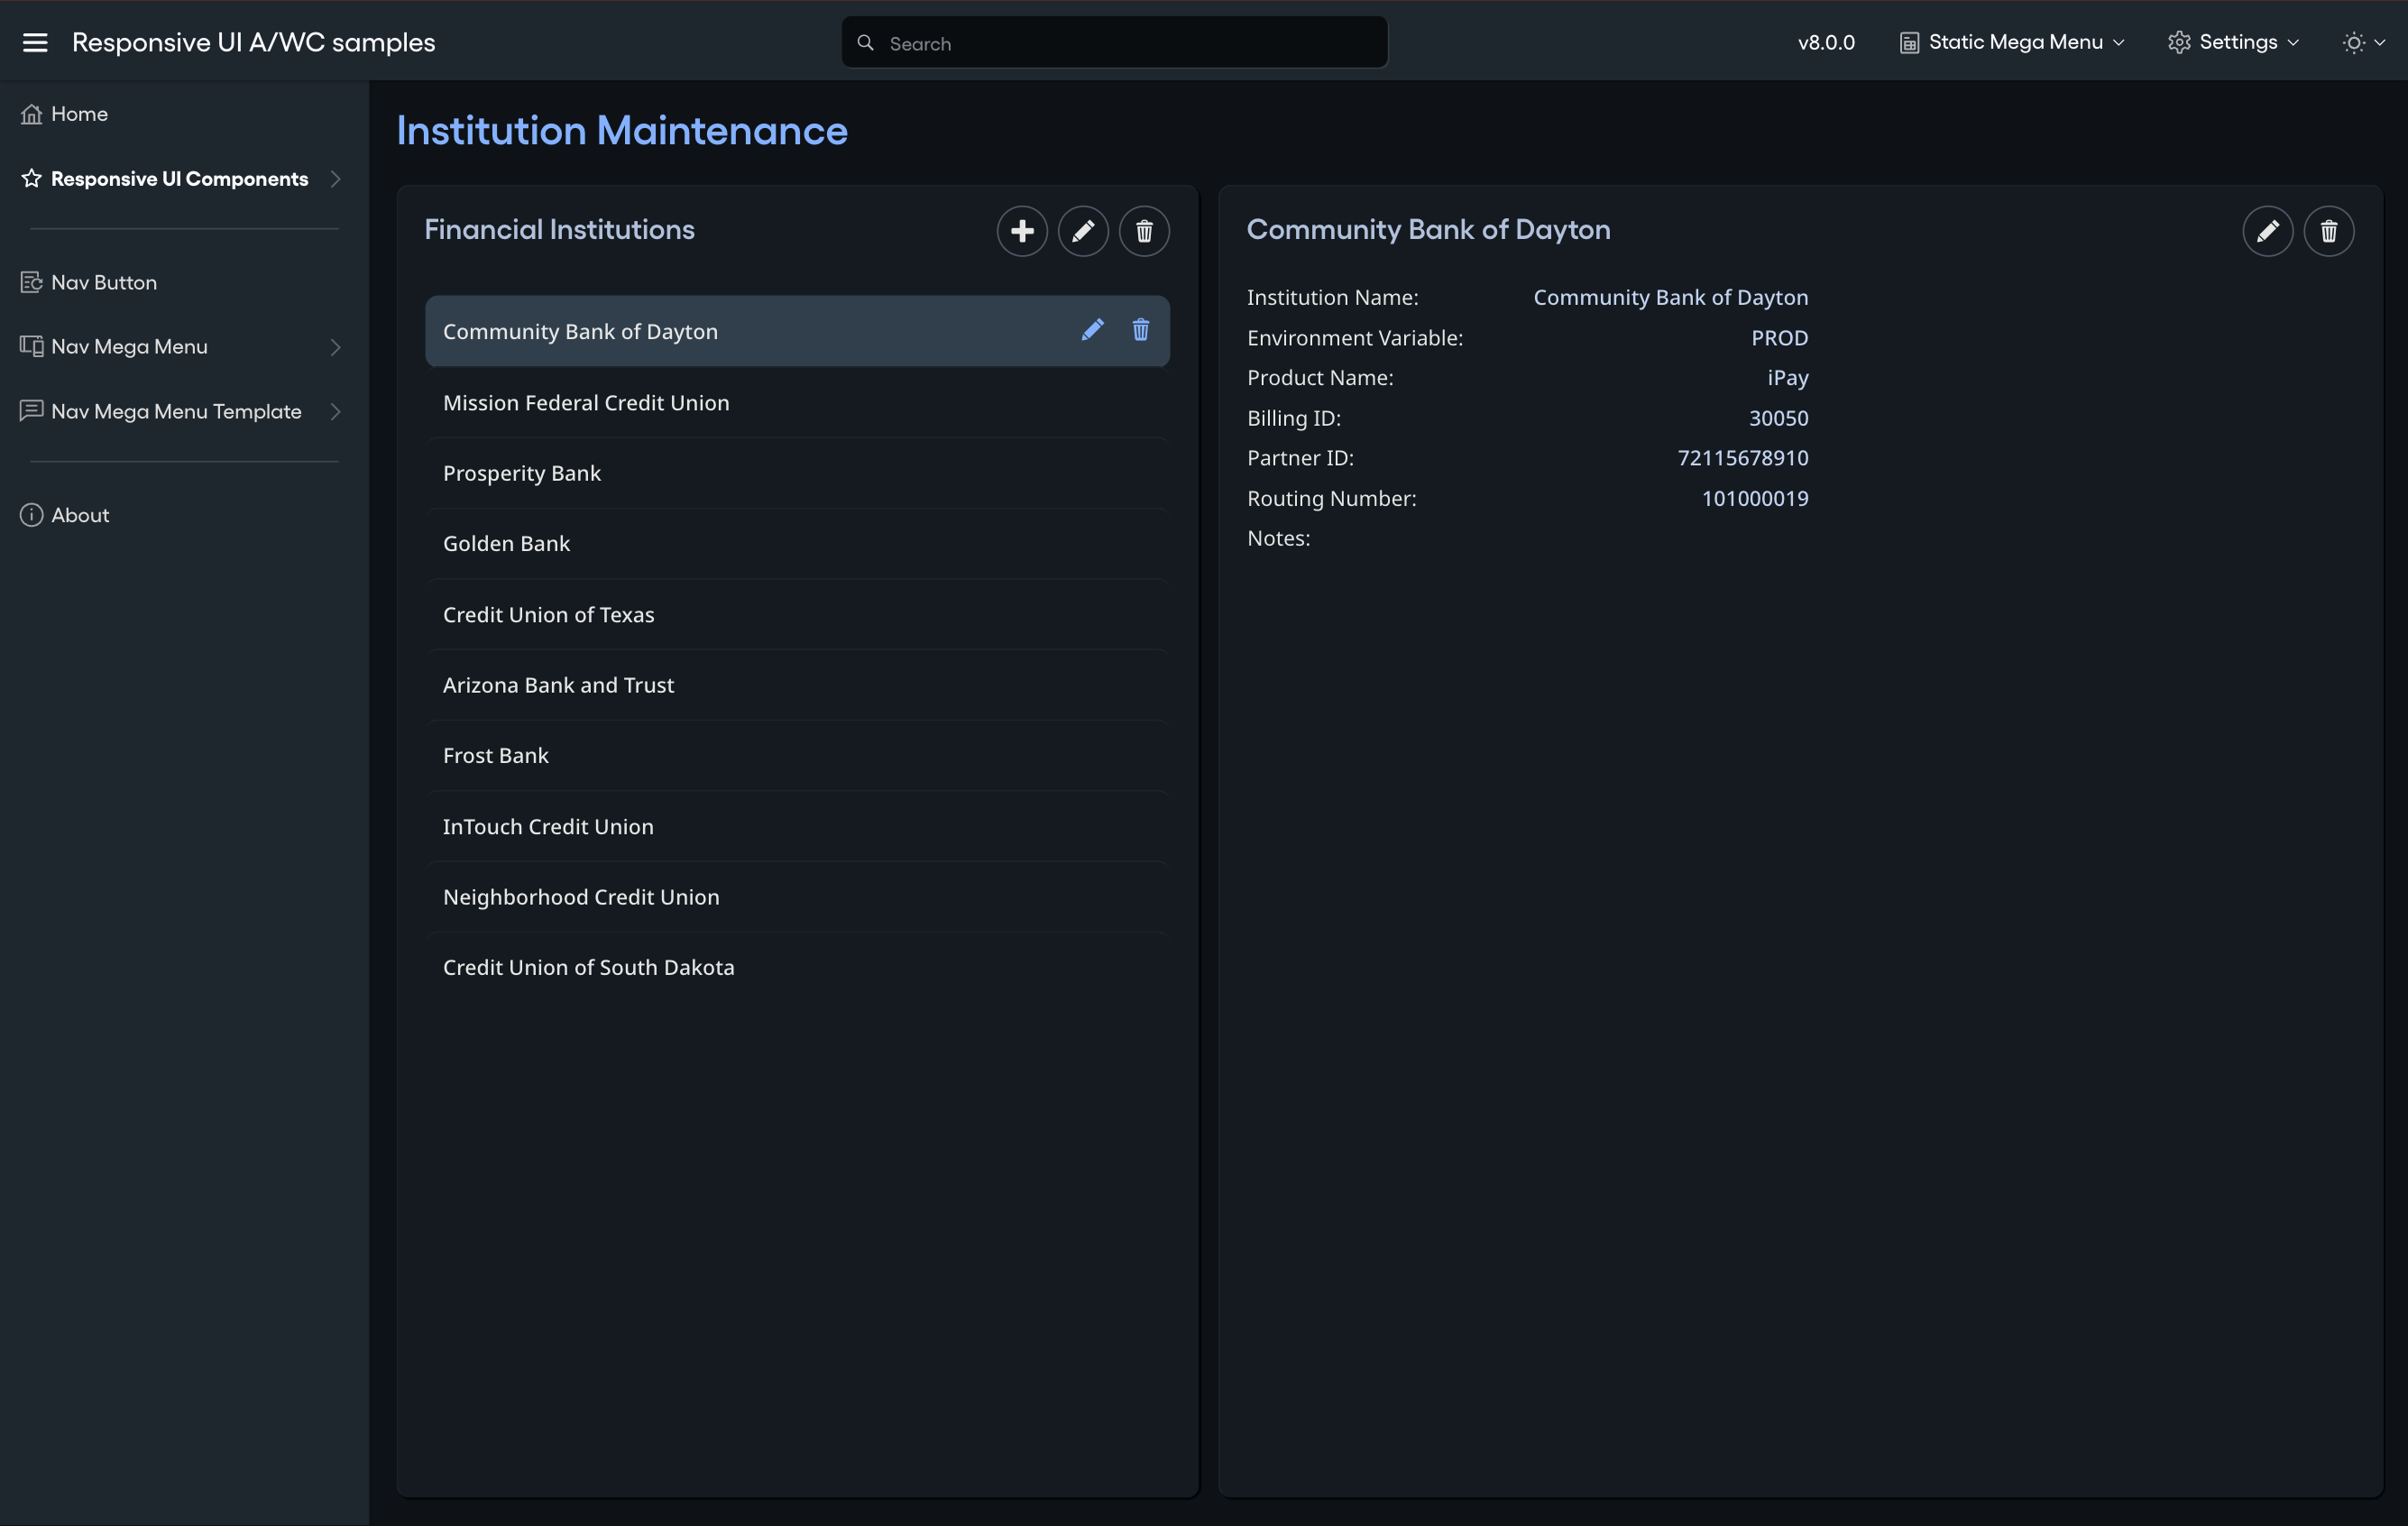Viewport: 2408px width, 1526px height.
Task: Delete Community Bank of Dayton via row trash icon
Action: click(x=1140, y=330)
